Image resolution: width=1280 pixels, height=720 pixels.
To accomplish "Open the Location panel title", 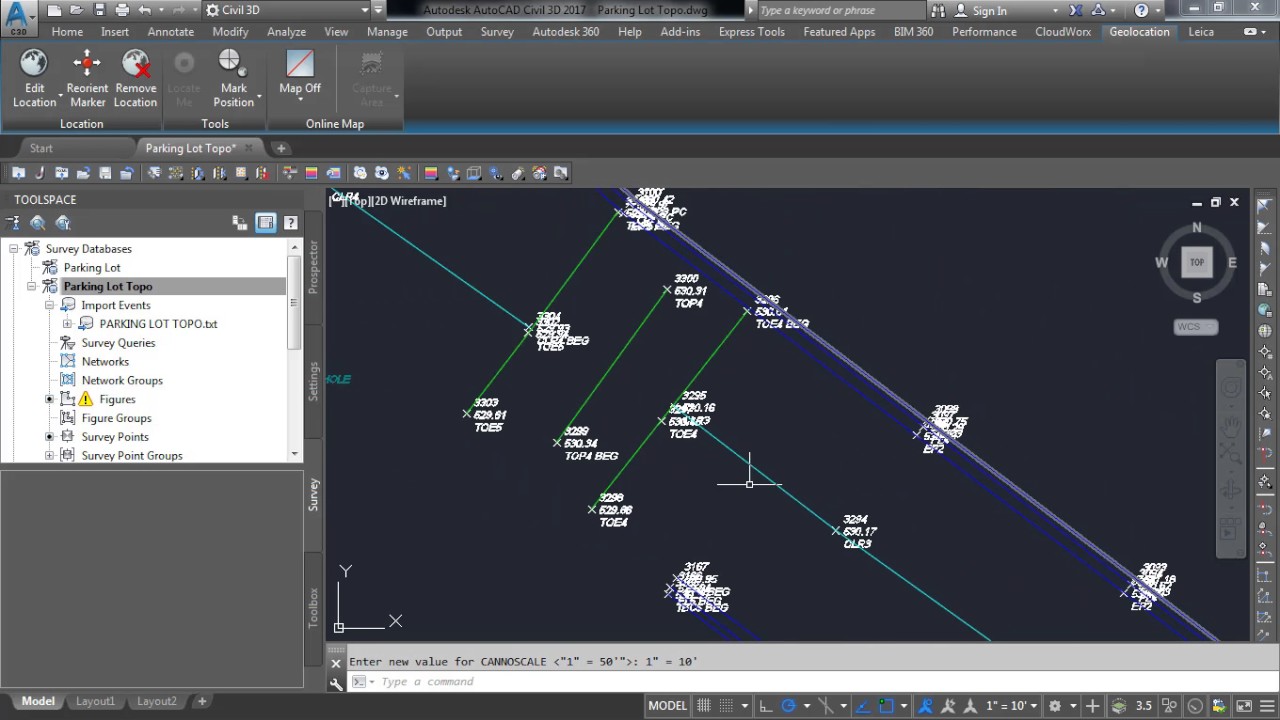I will [82, 124].
